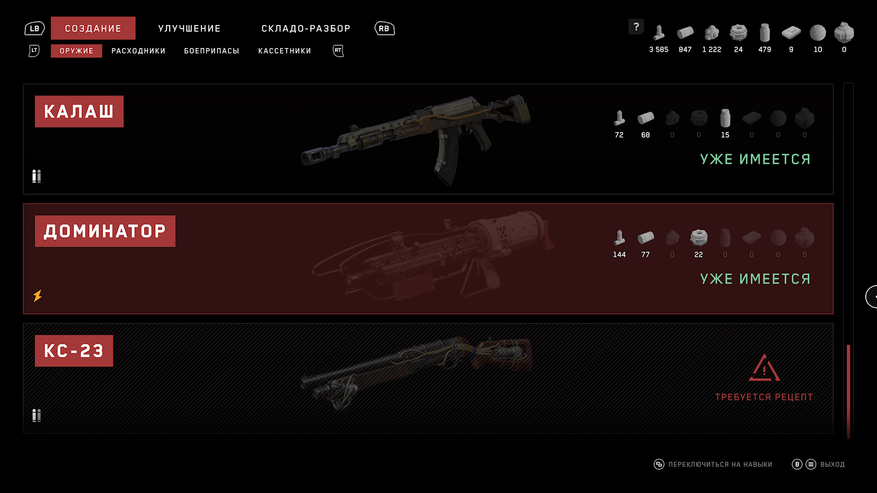
Task: Select the resource icon showing 479
Action: pyautogui.click(x=764, y=33)
